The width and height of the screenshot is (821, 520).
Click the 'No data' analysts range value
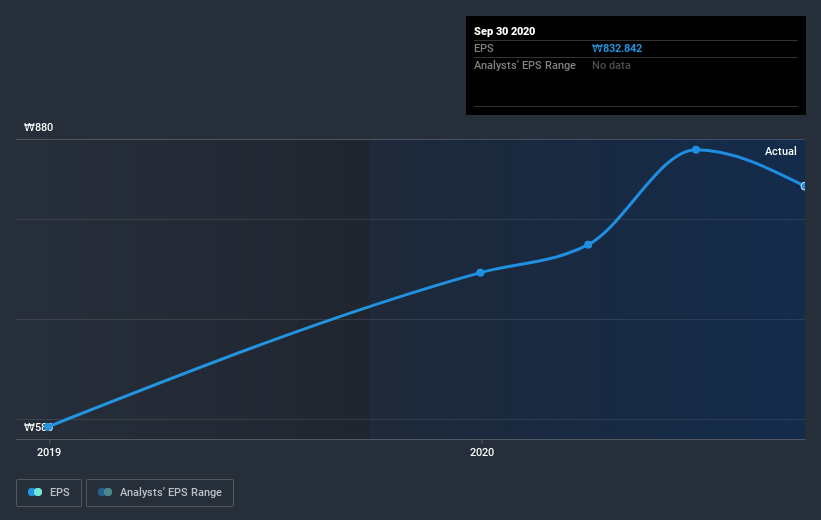611,65
